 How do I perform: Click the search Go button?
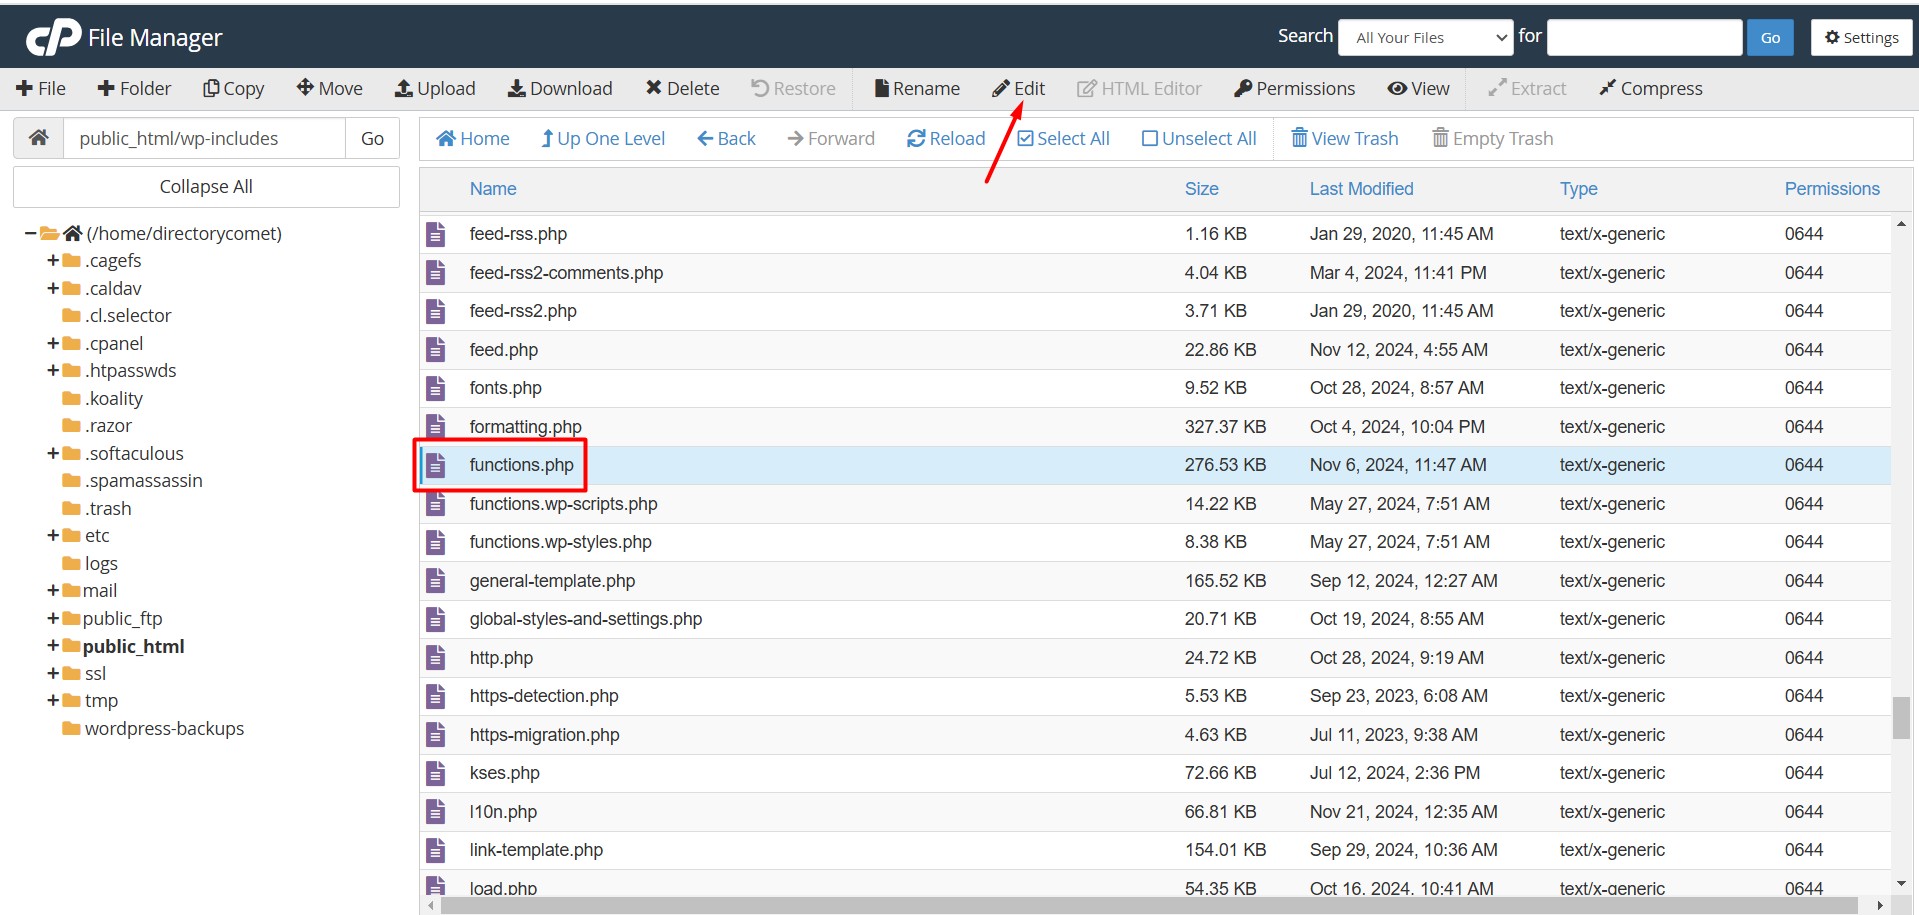1770,37
